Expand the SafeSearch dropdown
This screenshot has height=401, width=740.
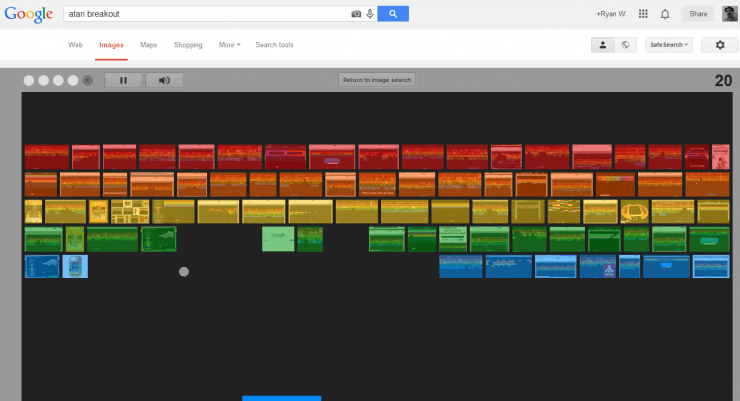point(669,45)
